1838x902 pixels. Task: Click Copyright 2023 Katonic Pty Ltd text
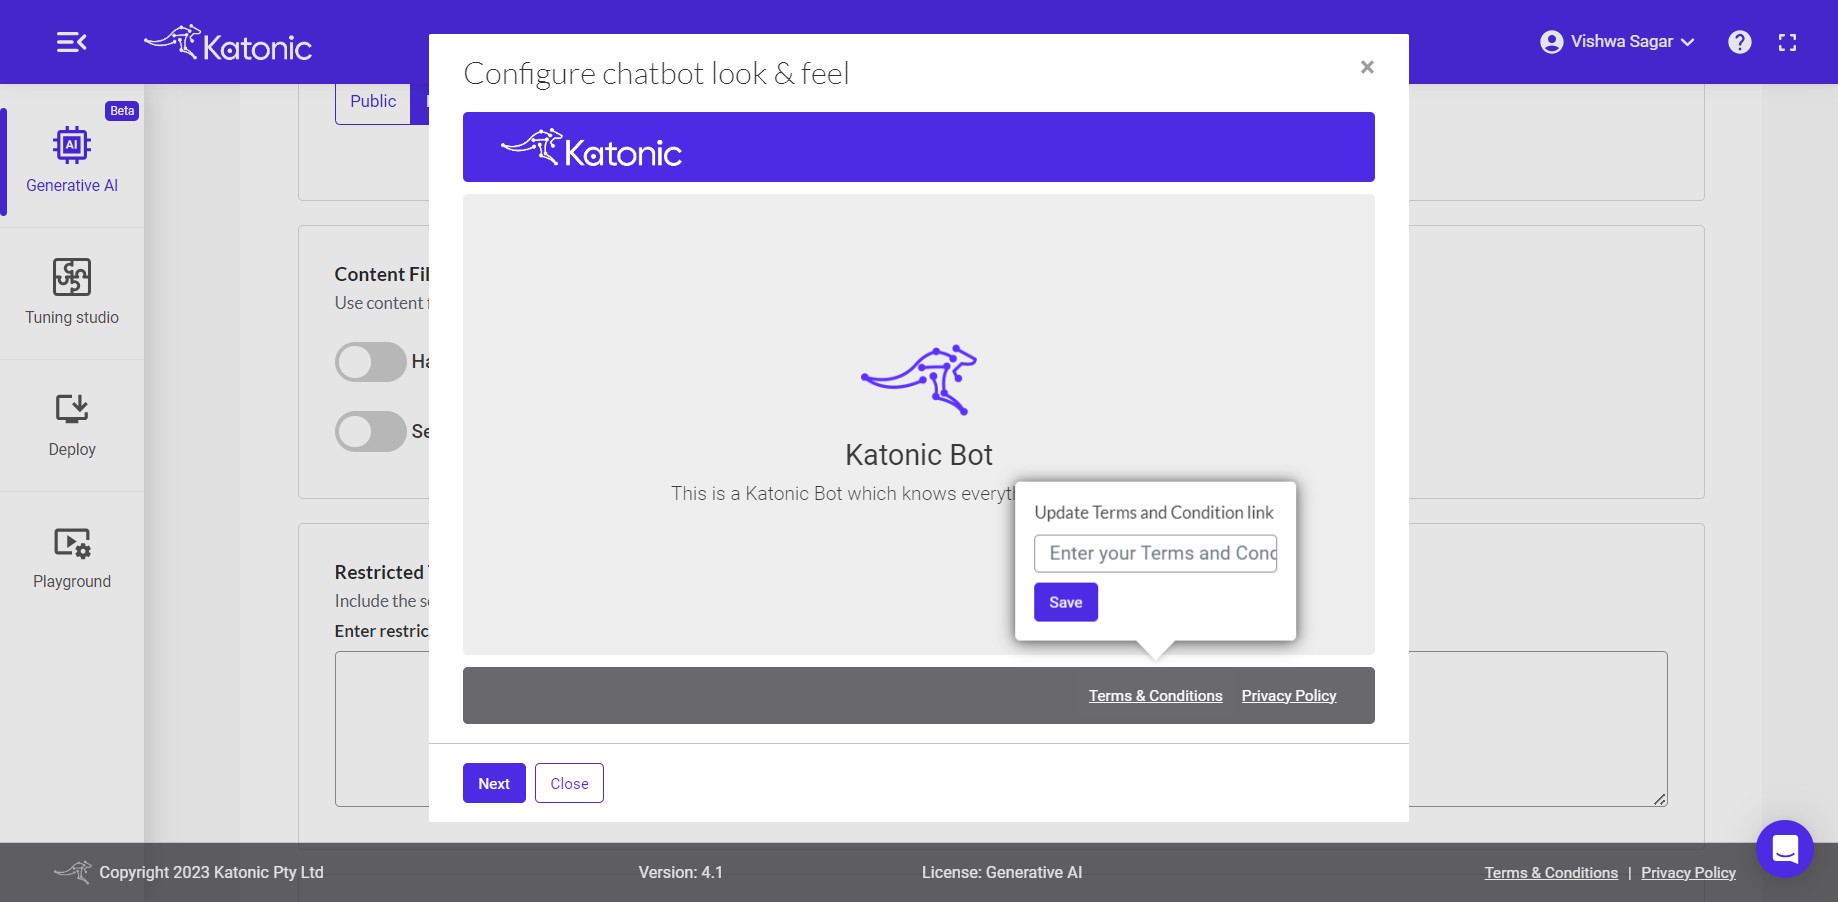(211, 872)
